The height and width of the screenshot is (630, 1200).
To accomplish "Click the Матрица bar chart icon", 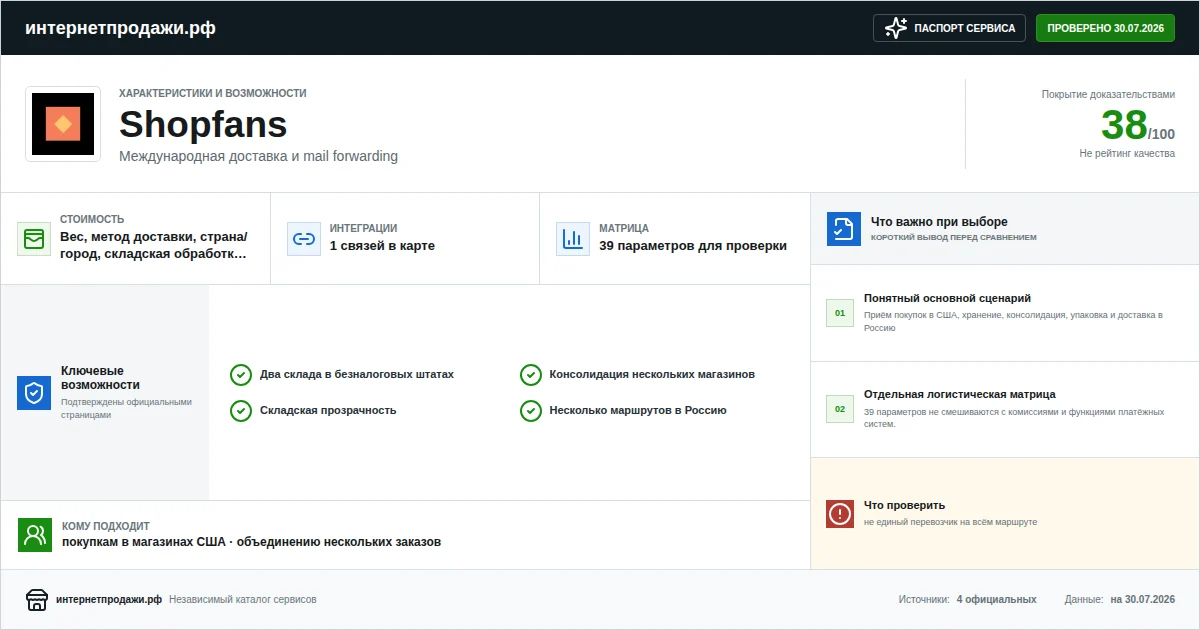I will [x=572, y=239].
